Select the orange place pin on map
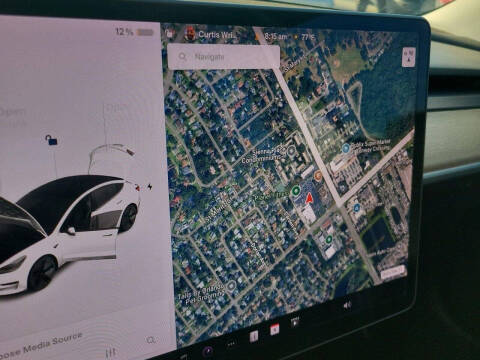Screen dimensions: 480x360 tap(318, 175)
